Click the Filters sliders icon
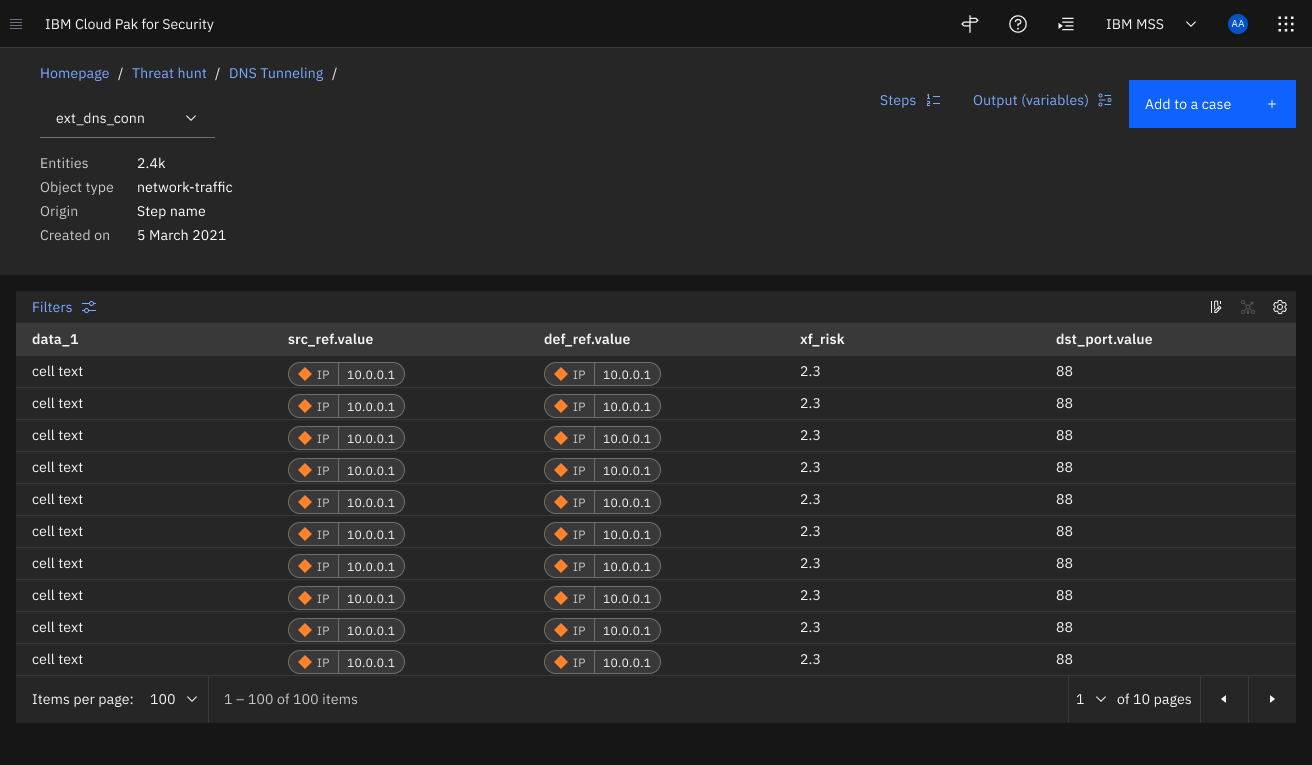 [89, 307]
